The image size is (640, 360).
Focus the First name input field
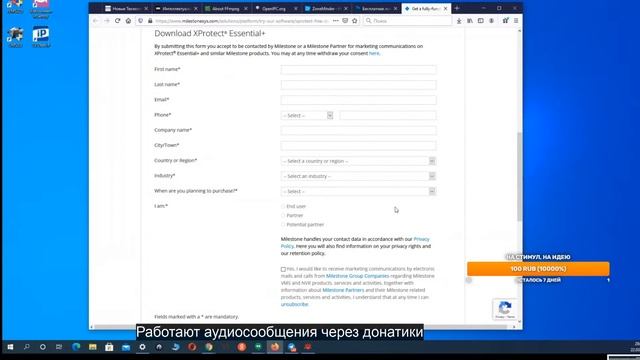[358, 70]
